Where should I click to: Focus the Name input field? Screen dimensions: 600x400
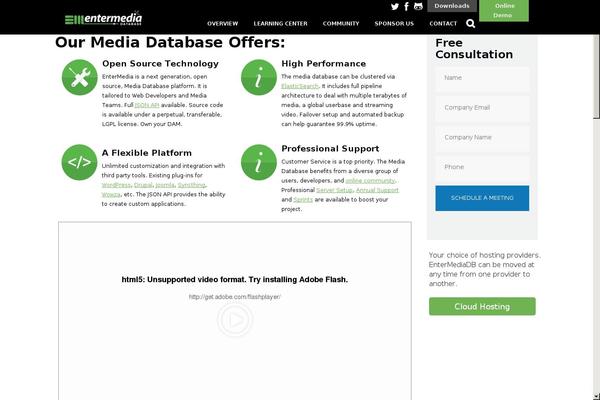482,78
